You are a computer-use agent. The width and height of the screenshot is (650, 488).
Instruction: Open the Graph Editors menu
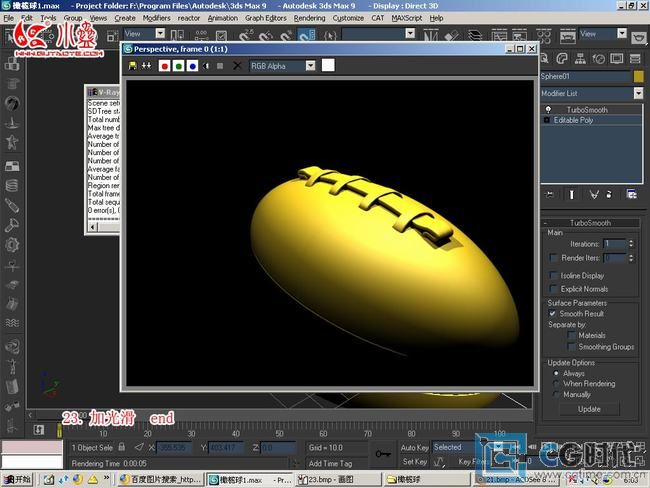(265, 18)
